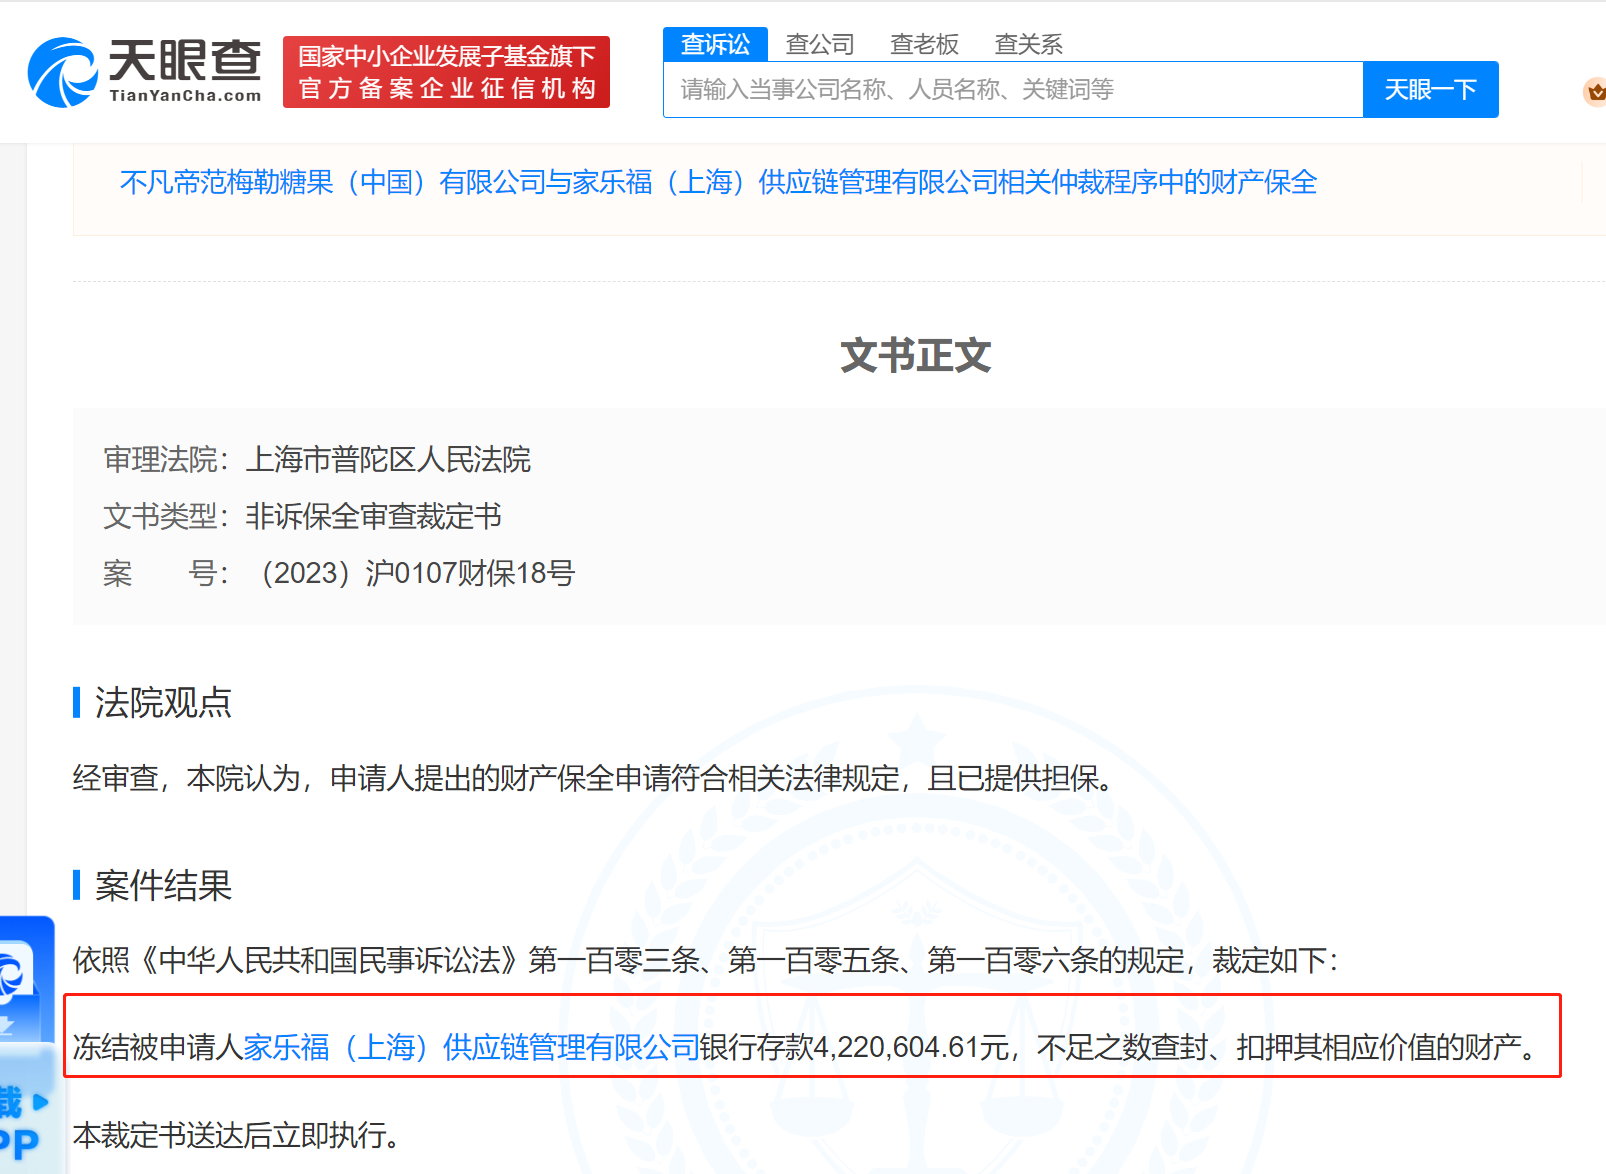Click the document type 非诉保全审查裁定书
The image size is (1606, 1174).
[x=374, y=516]
